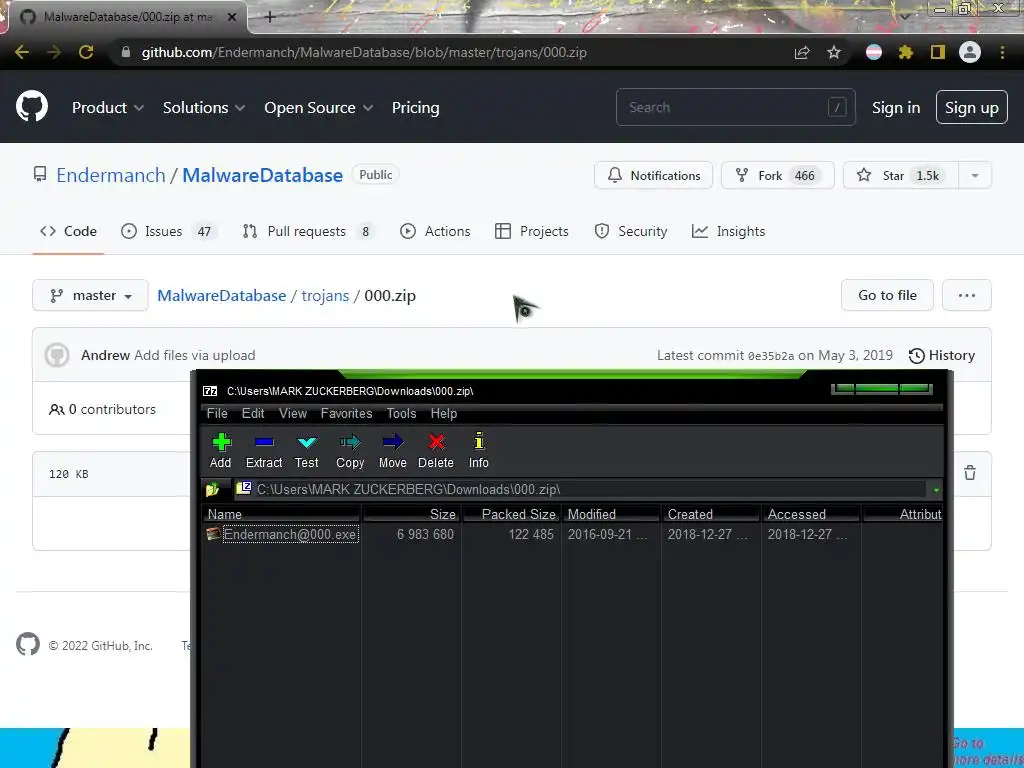Click the Sign in link
This screenshot has width=1024, height=768.
pos(896,108)
